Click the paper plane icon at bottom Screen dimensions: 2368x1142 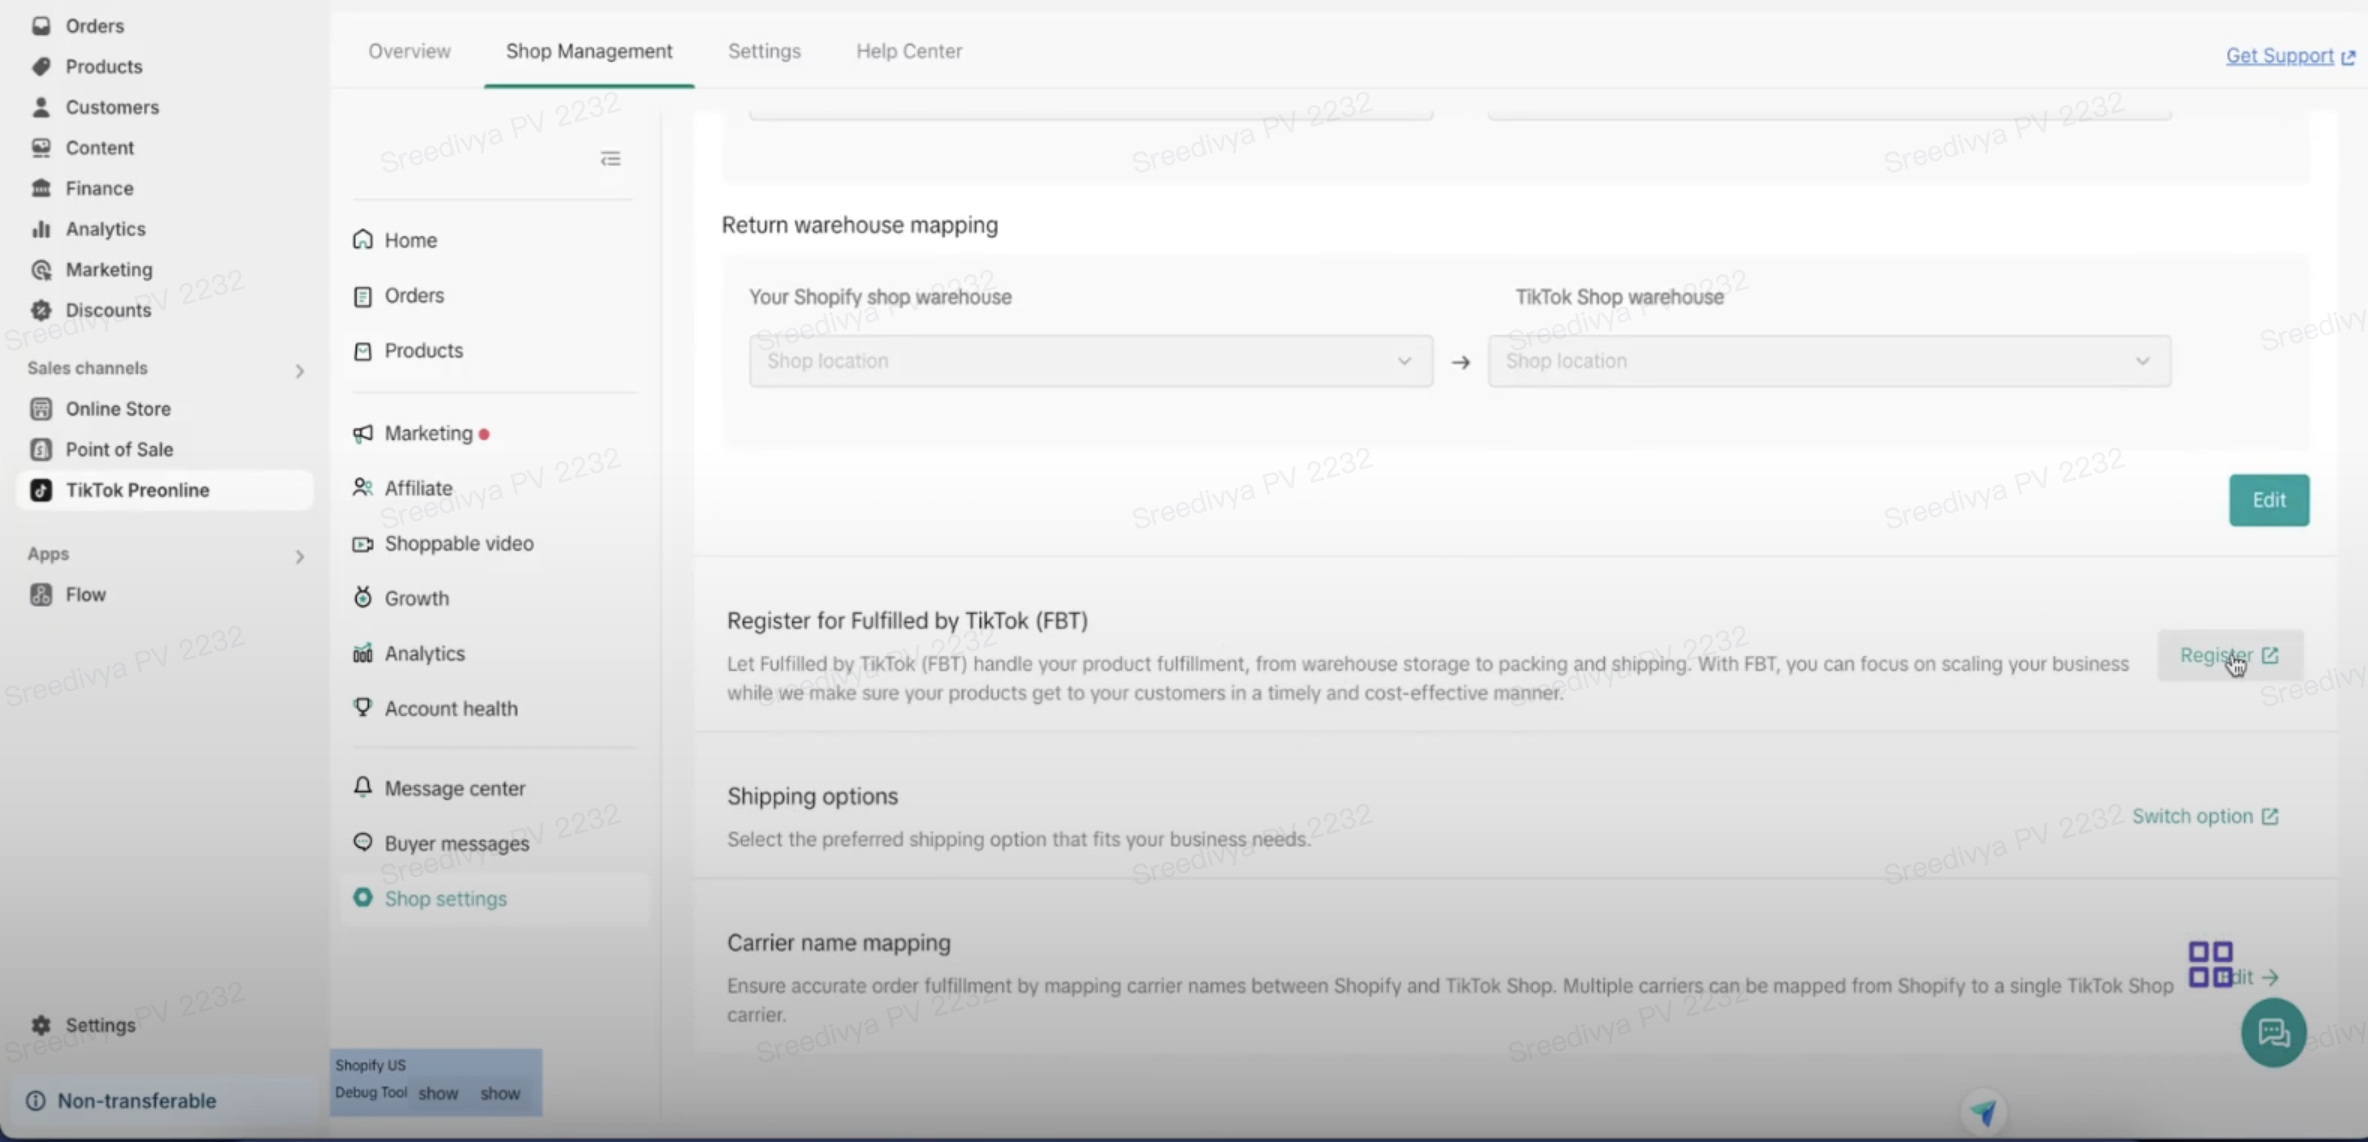1983,1112
